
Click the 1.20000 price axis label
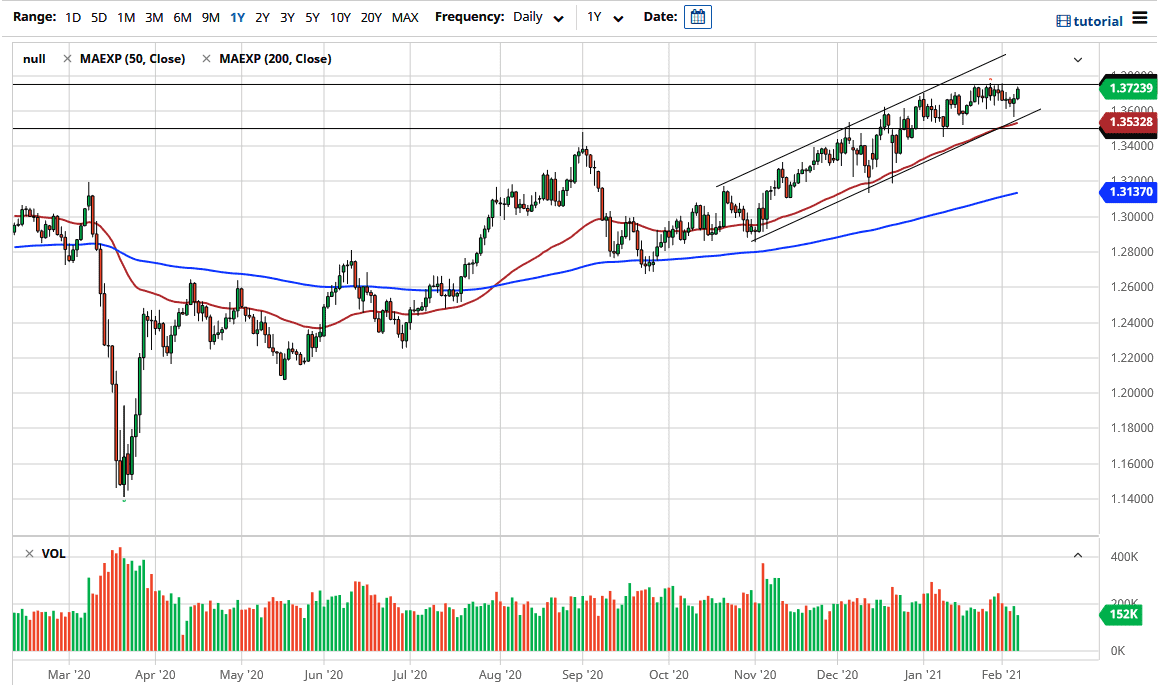[x=1131, y=393]
